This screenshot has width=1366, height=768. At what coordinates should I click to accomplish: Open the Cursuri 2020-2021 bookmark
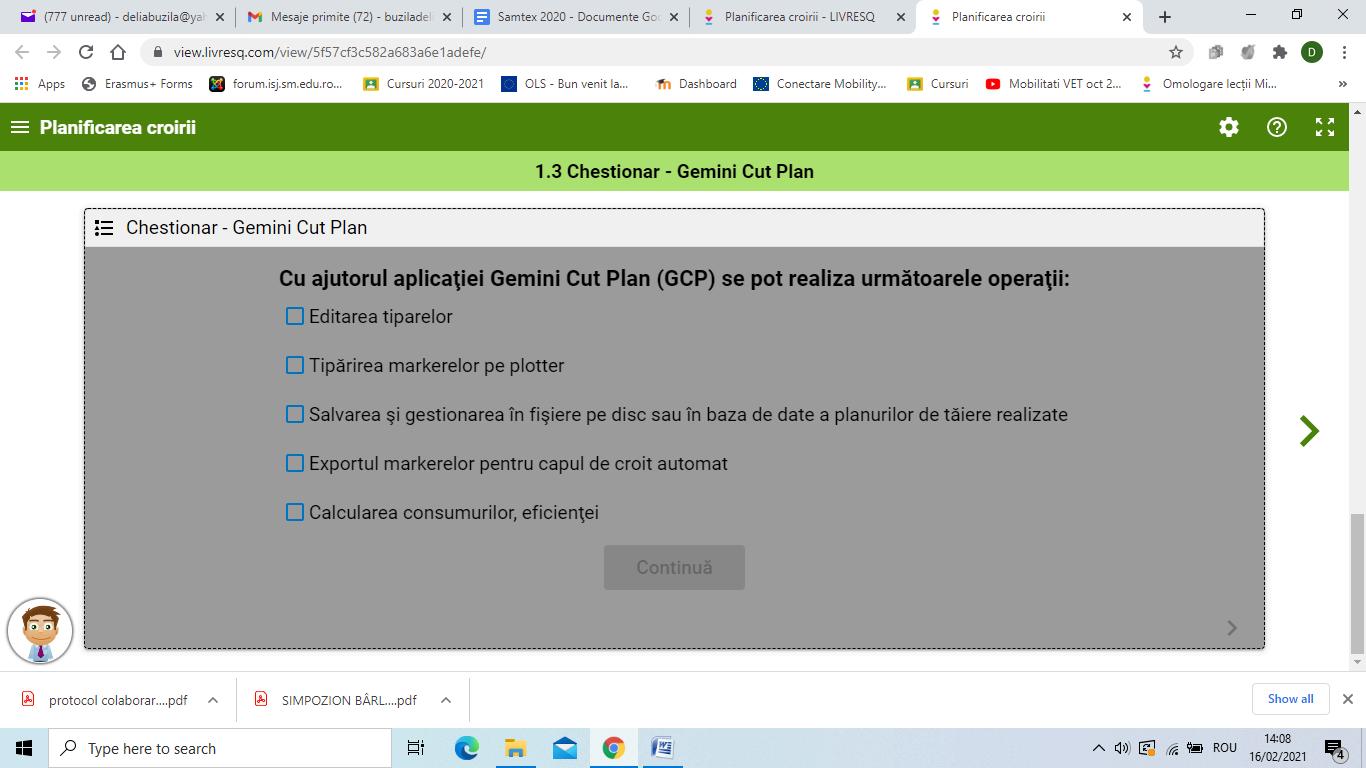coord(423,84)
